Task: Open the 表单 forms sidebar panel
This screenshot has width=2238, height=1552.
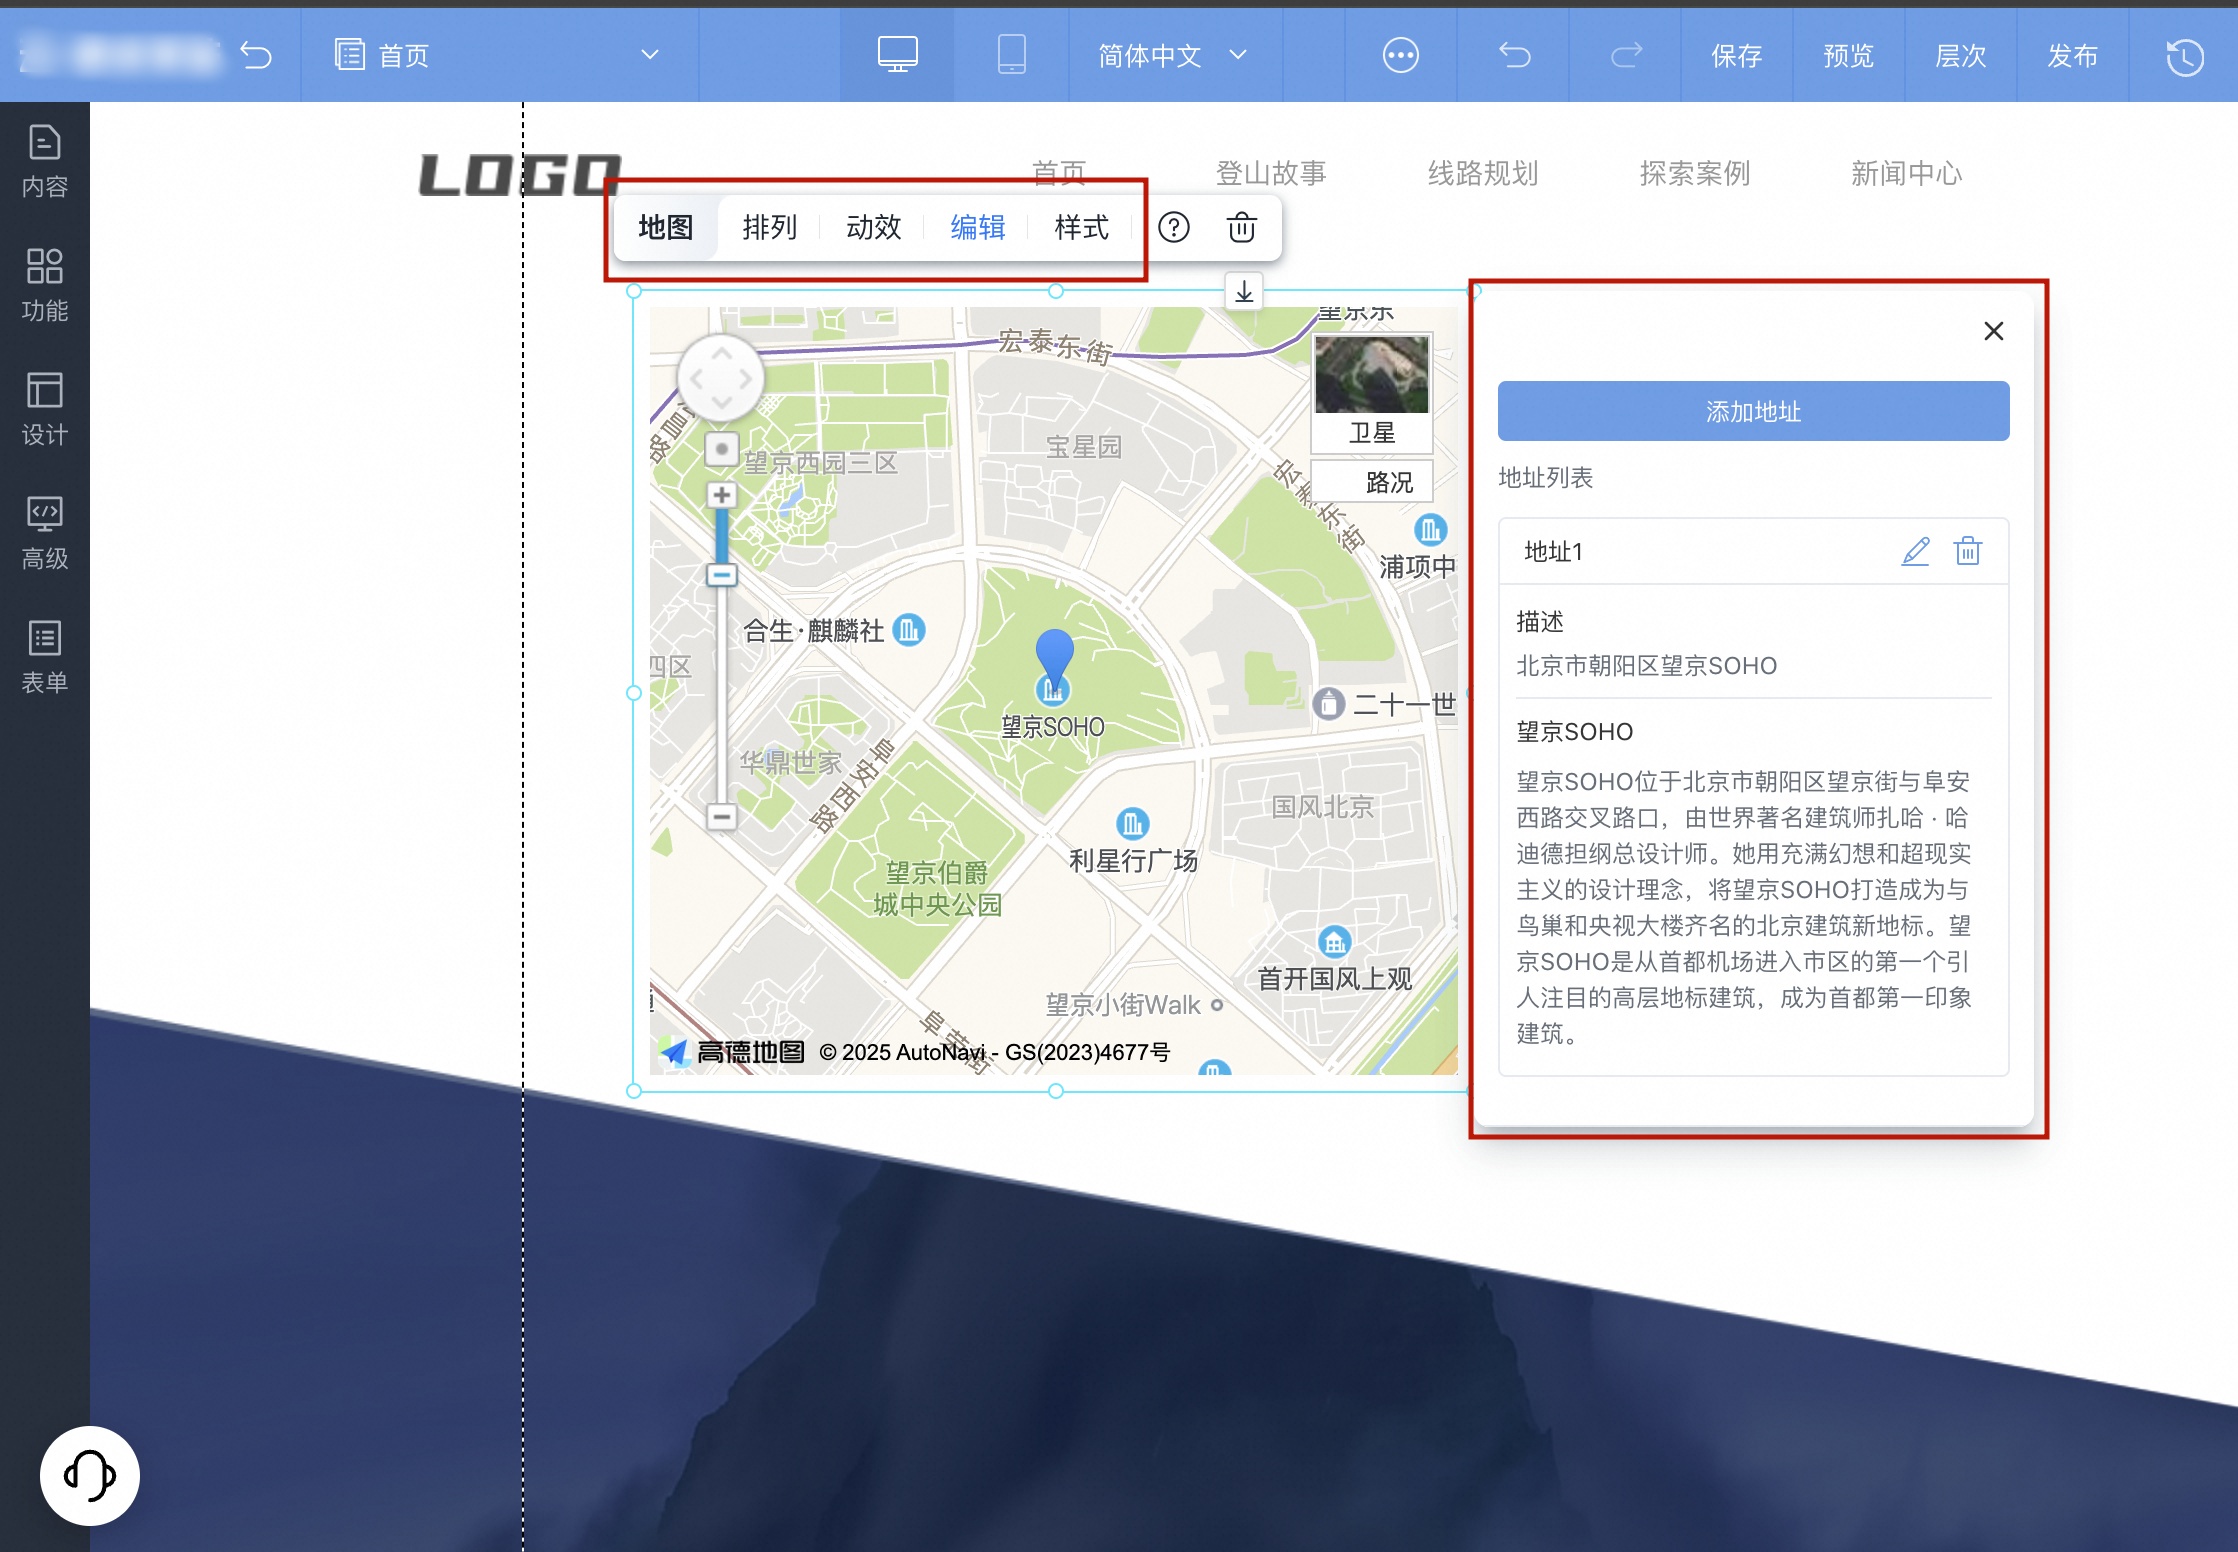Action: tap(45, 657)
